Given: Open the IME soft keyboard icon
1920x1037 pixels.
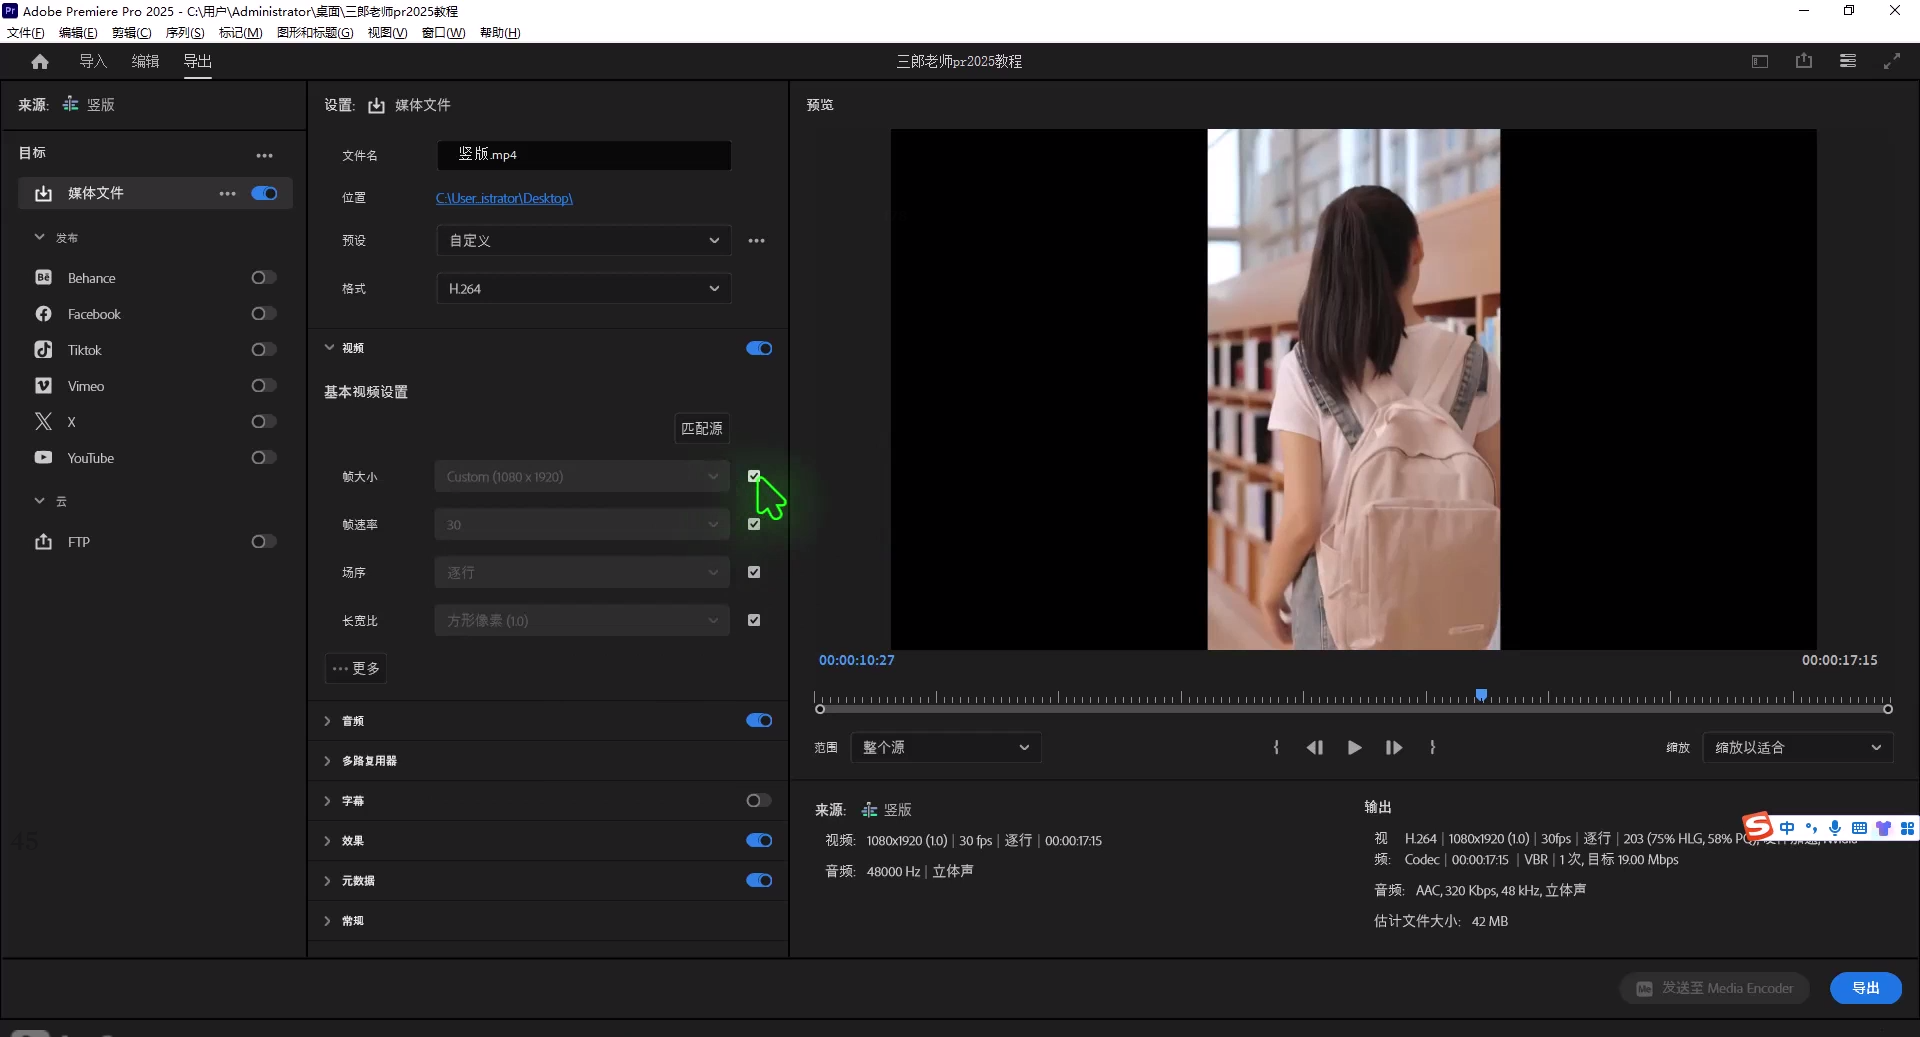Looking at the screenshot, I should (x=1859, y=828).
